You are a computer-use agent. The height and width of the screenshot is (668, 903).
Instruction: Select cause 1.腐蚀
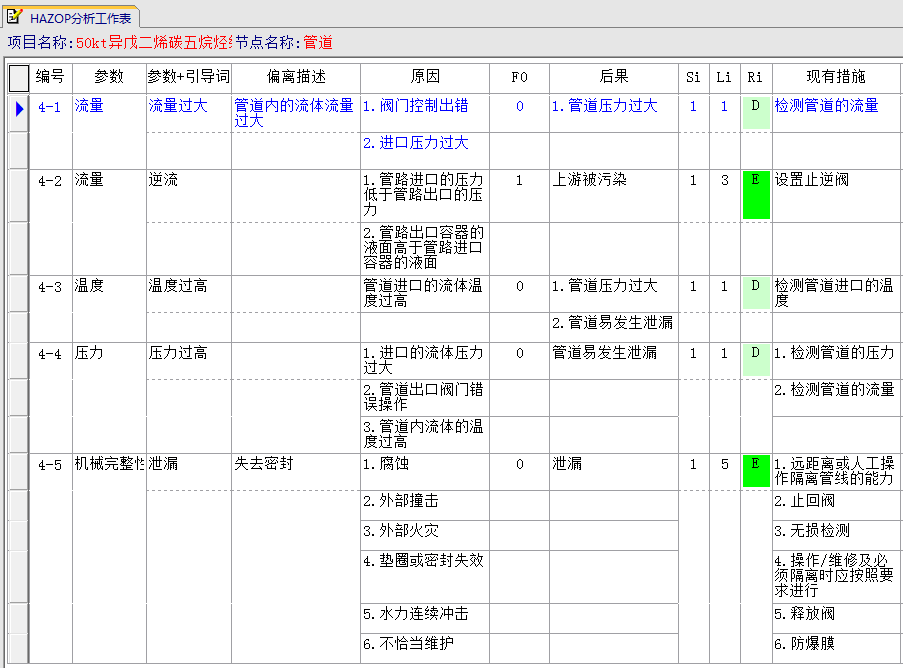click(x=425, y=472)
